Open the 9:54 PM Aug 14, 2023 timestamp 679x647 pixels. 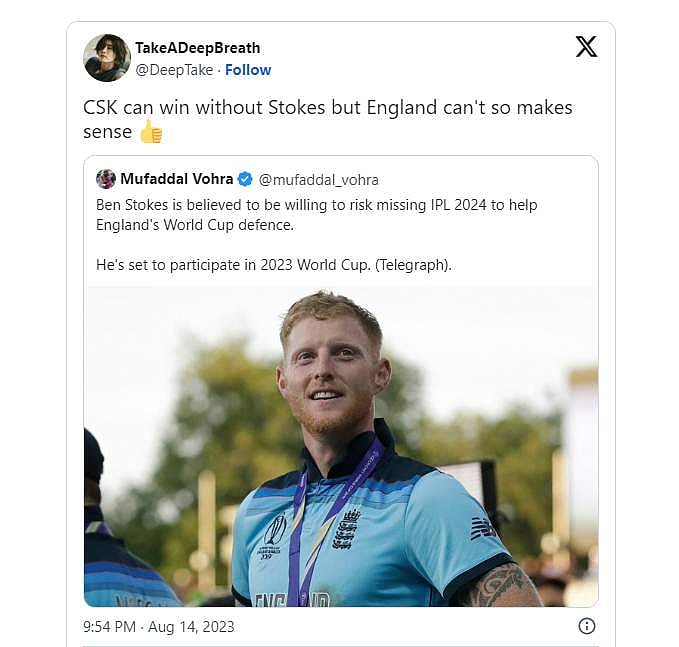coord(159,626)
